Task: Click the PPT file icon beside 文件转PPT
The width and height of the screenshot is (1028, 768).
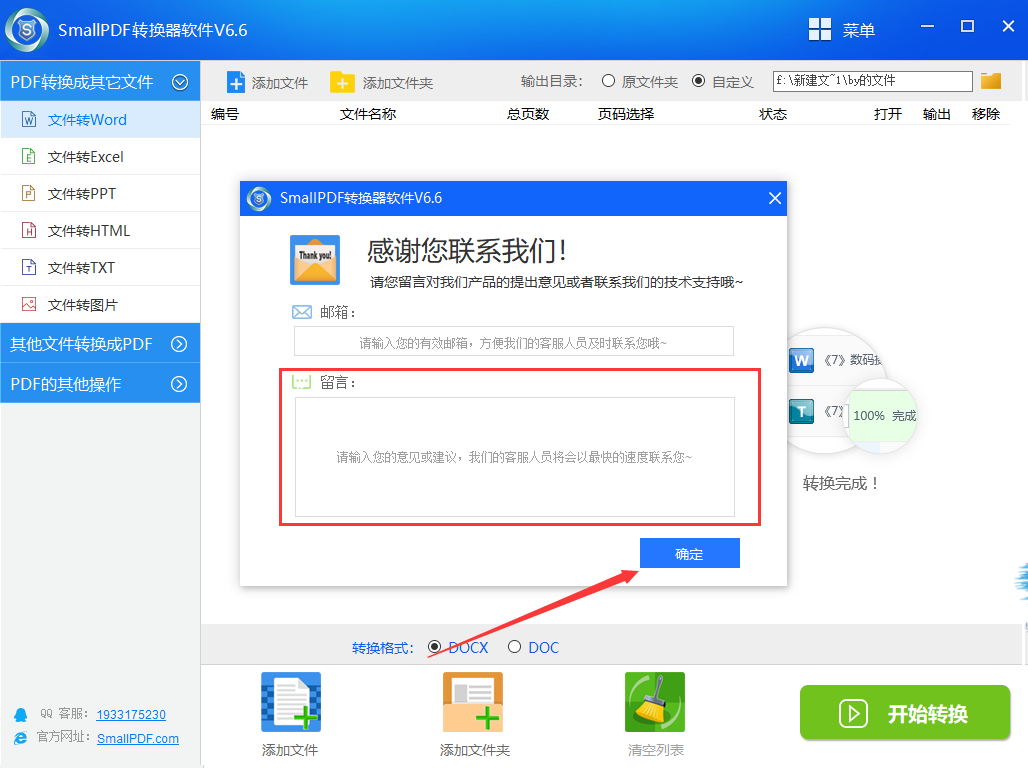Action: tap(29, 193)
